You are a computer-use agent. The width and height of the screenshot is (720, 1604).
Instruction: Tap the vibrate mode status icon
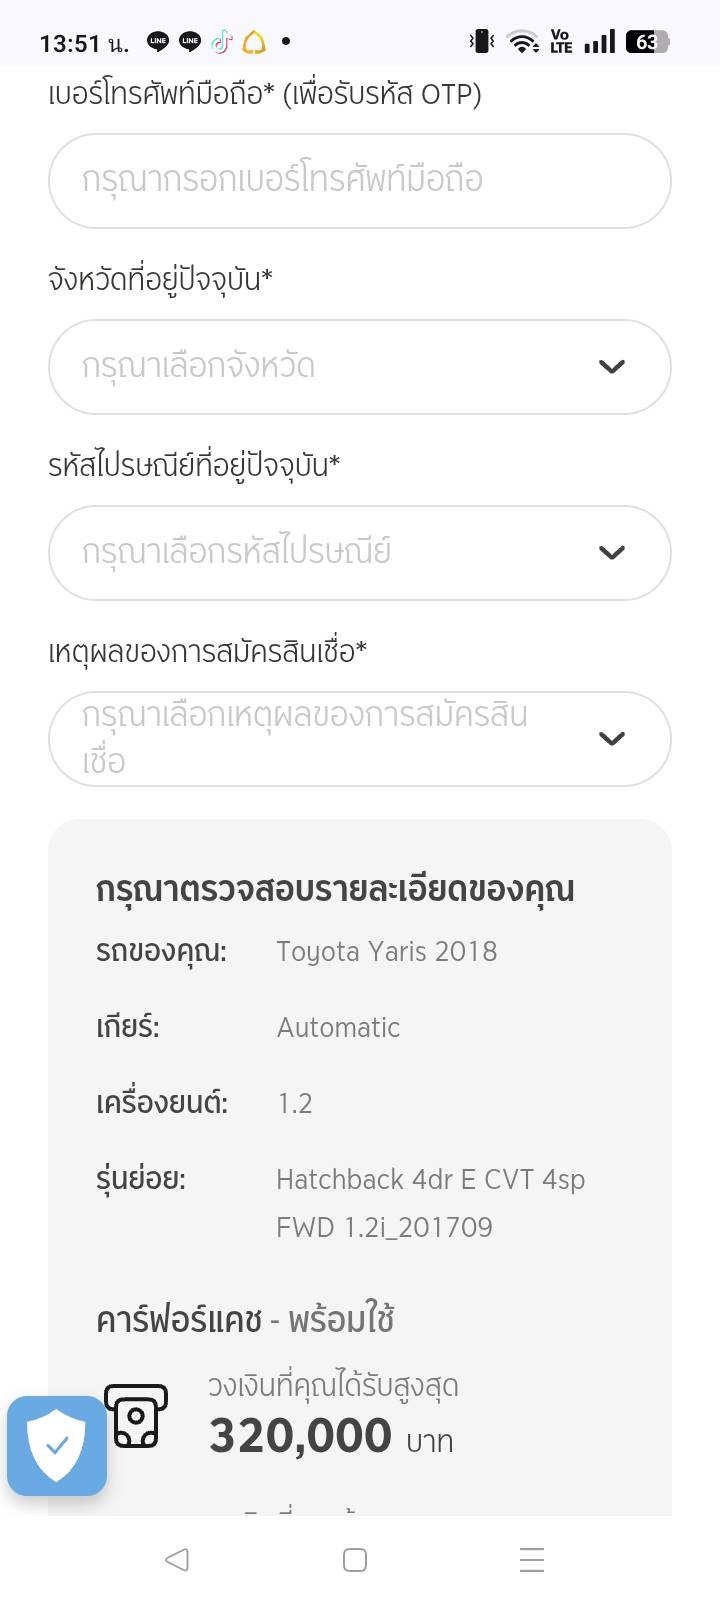[x=482, y=42]
